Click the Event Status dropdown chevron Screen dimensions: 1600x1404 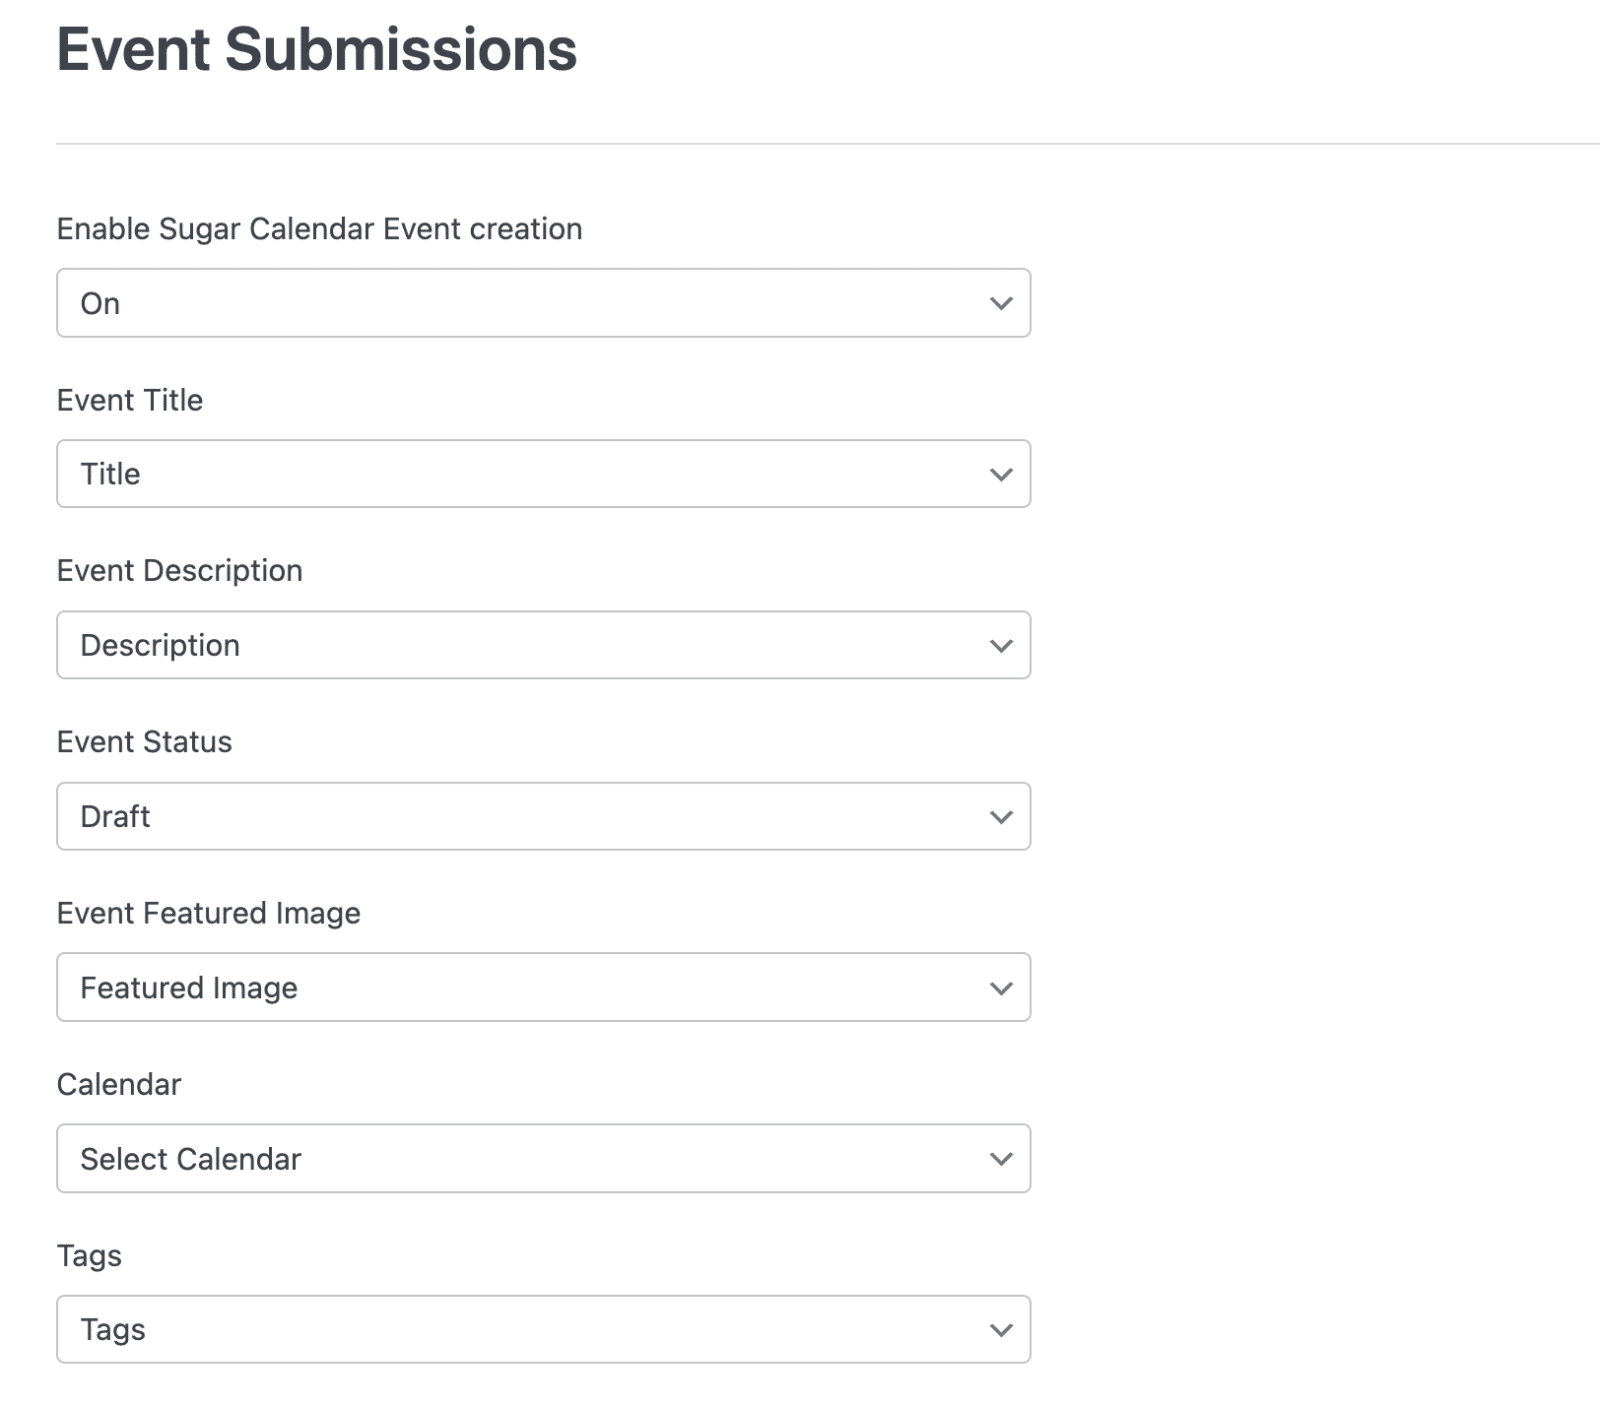[1001, 816]
